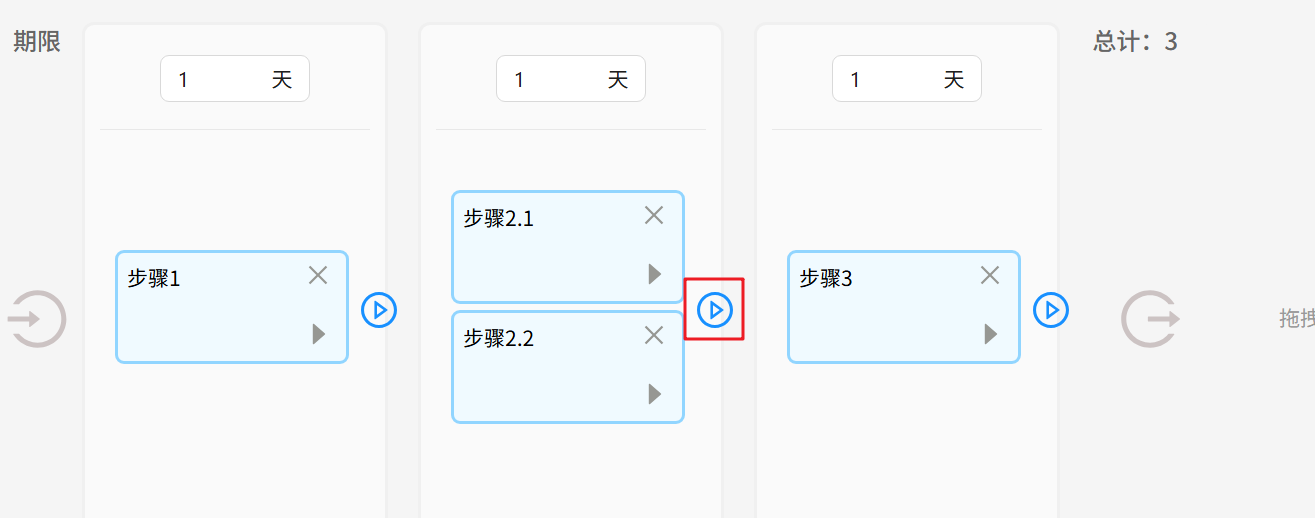
Task: Click the second column's 天 duration field
Action: point(558,79)
